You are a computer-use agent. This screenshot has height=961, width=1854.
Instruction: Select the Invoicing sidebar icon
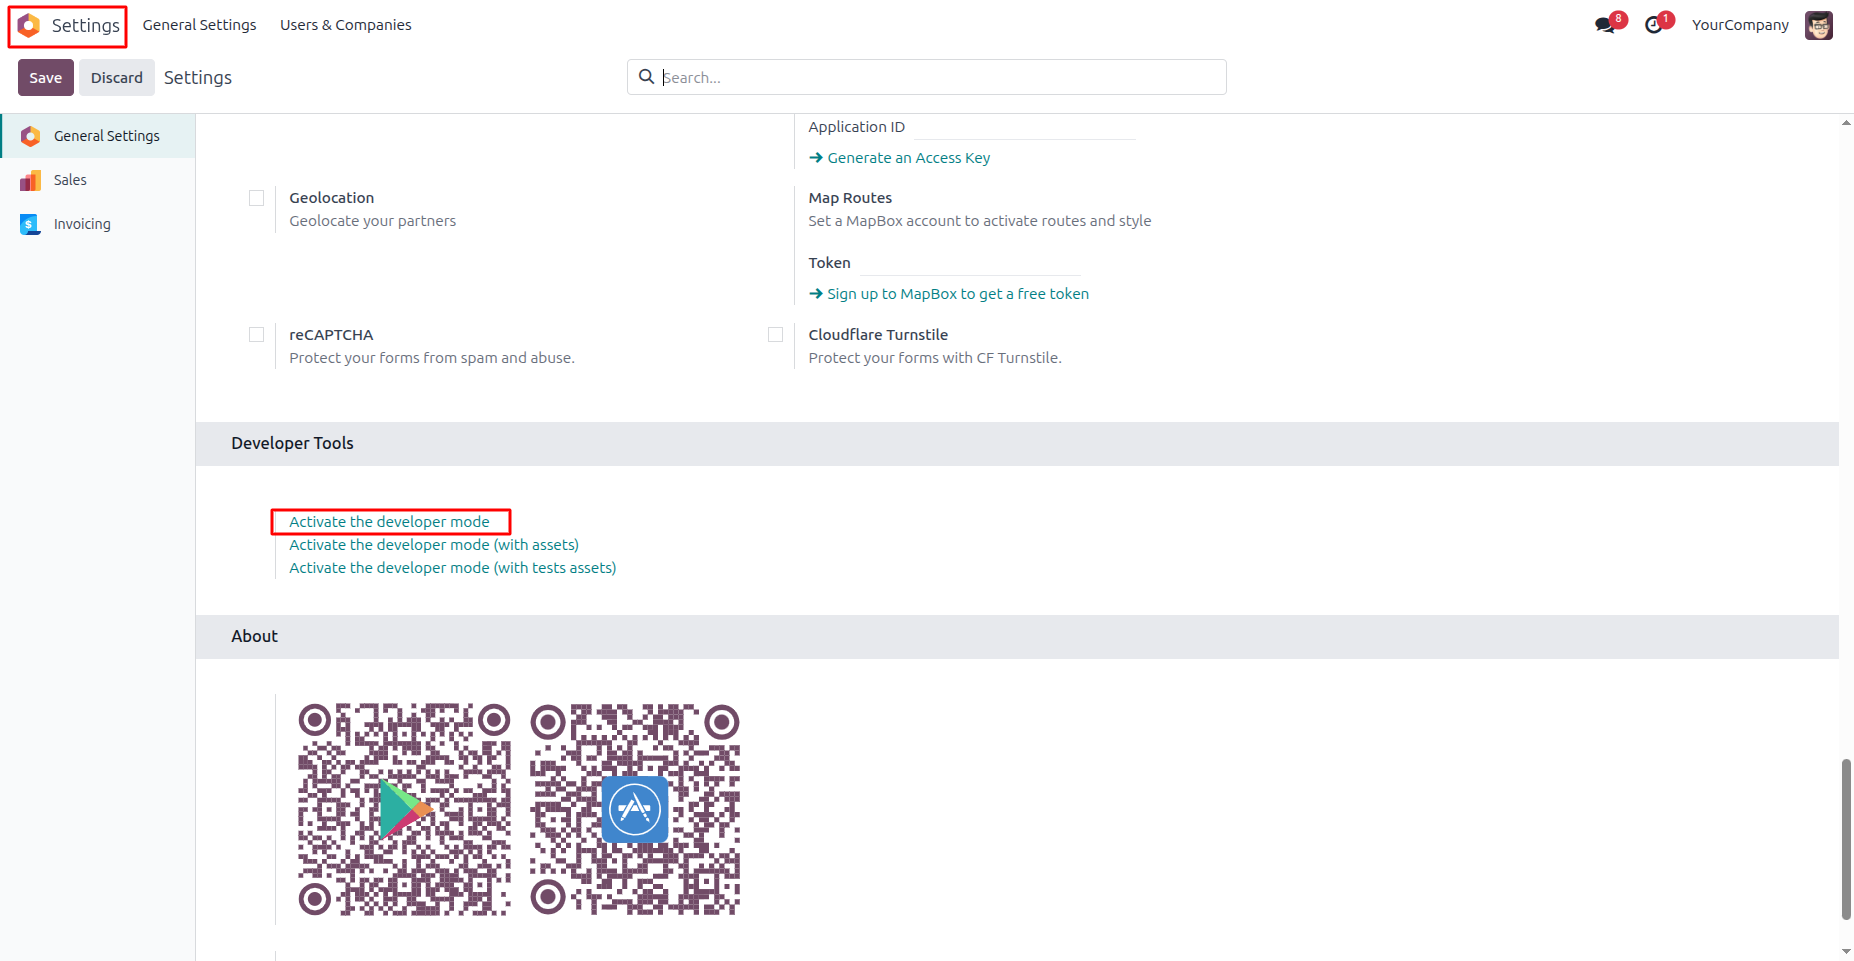click(31, 224)
